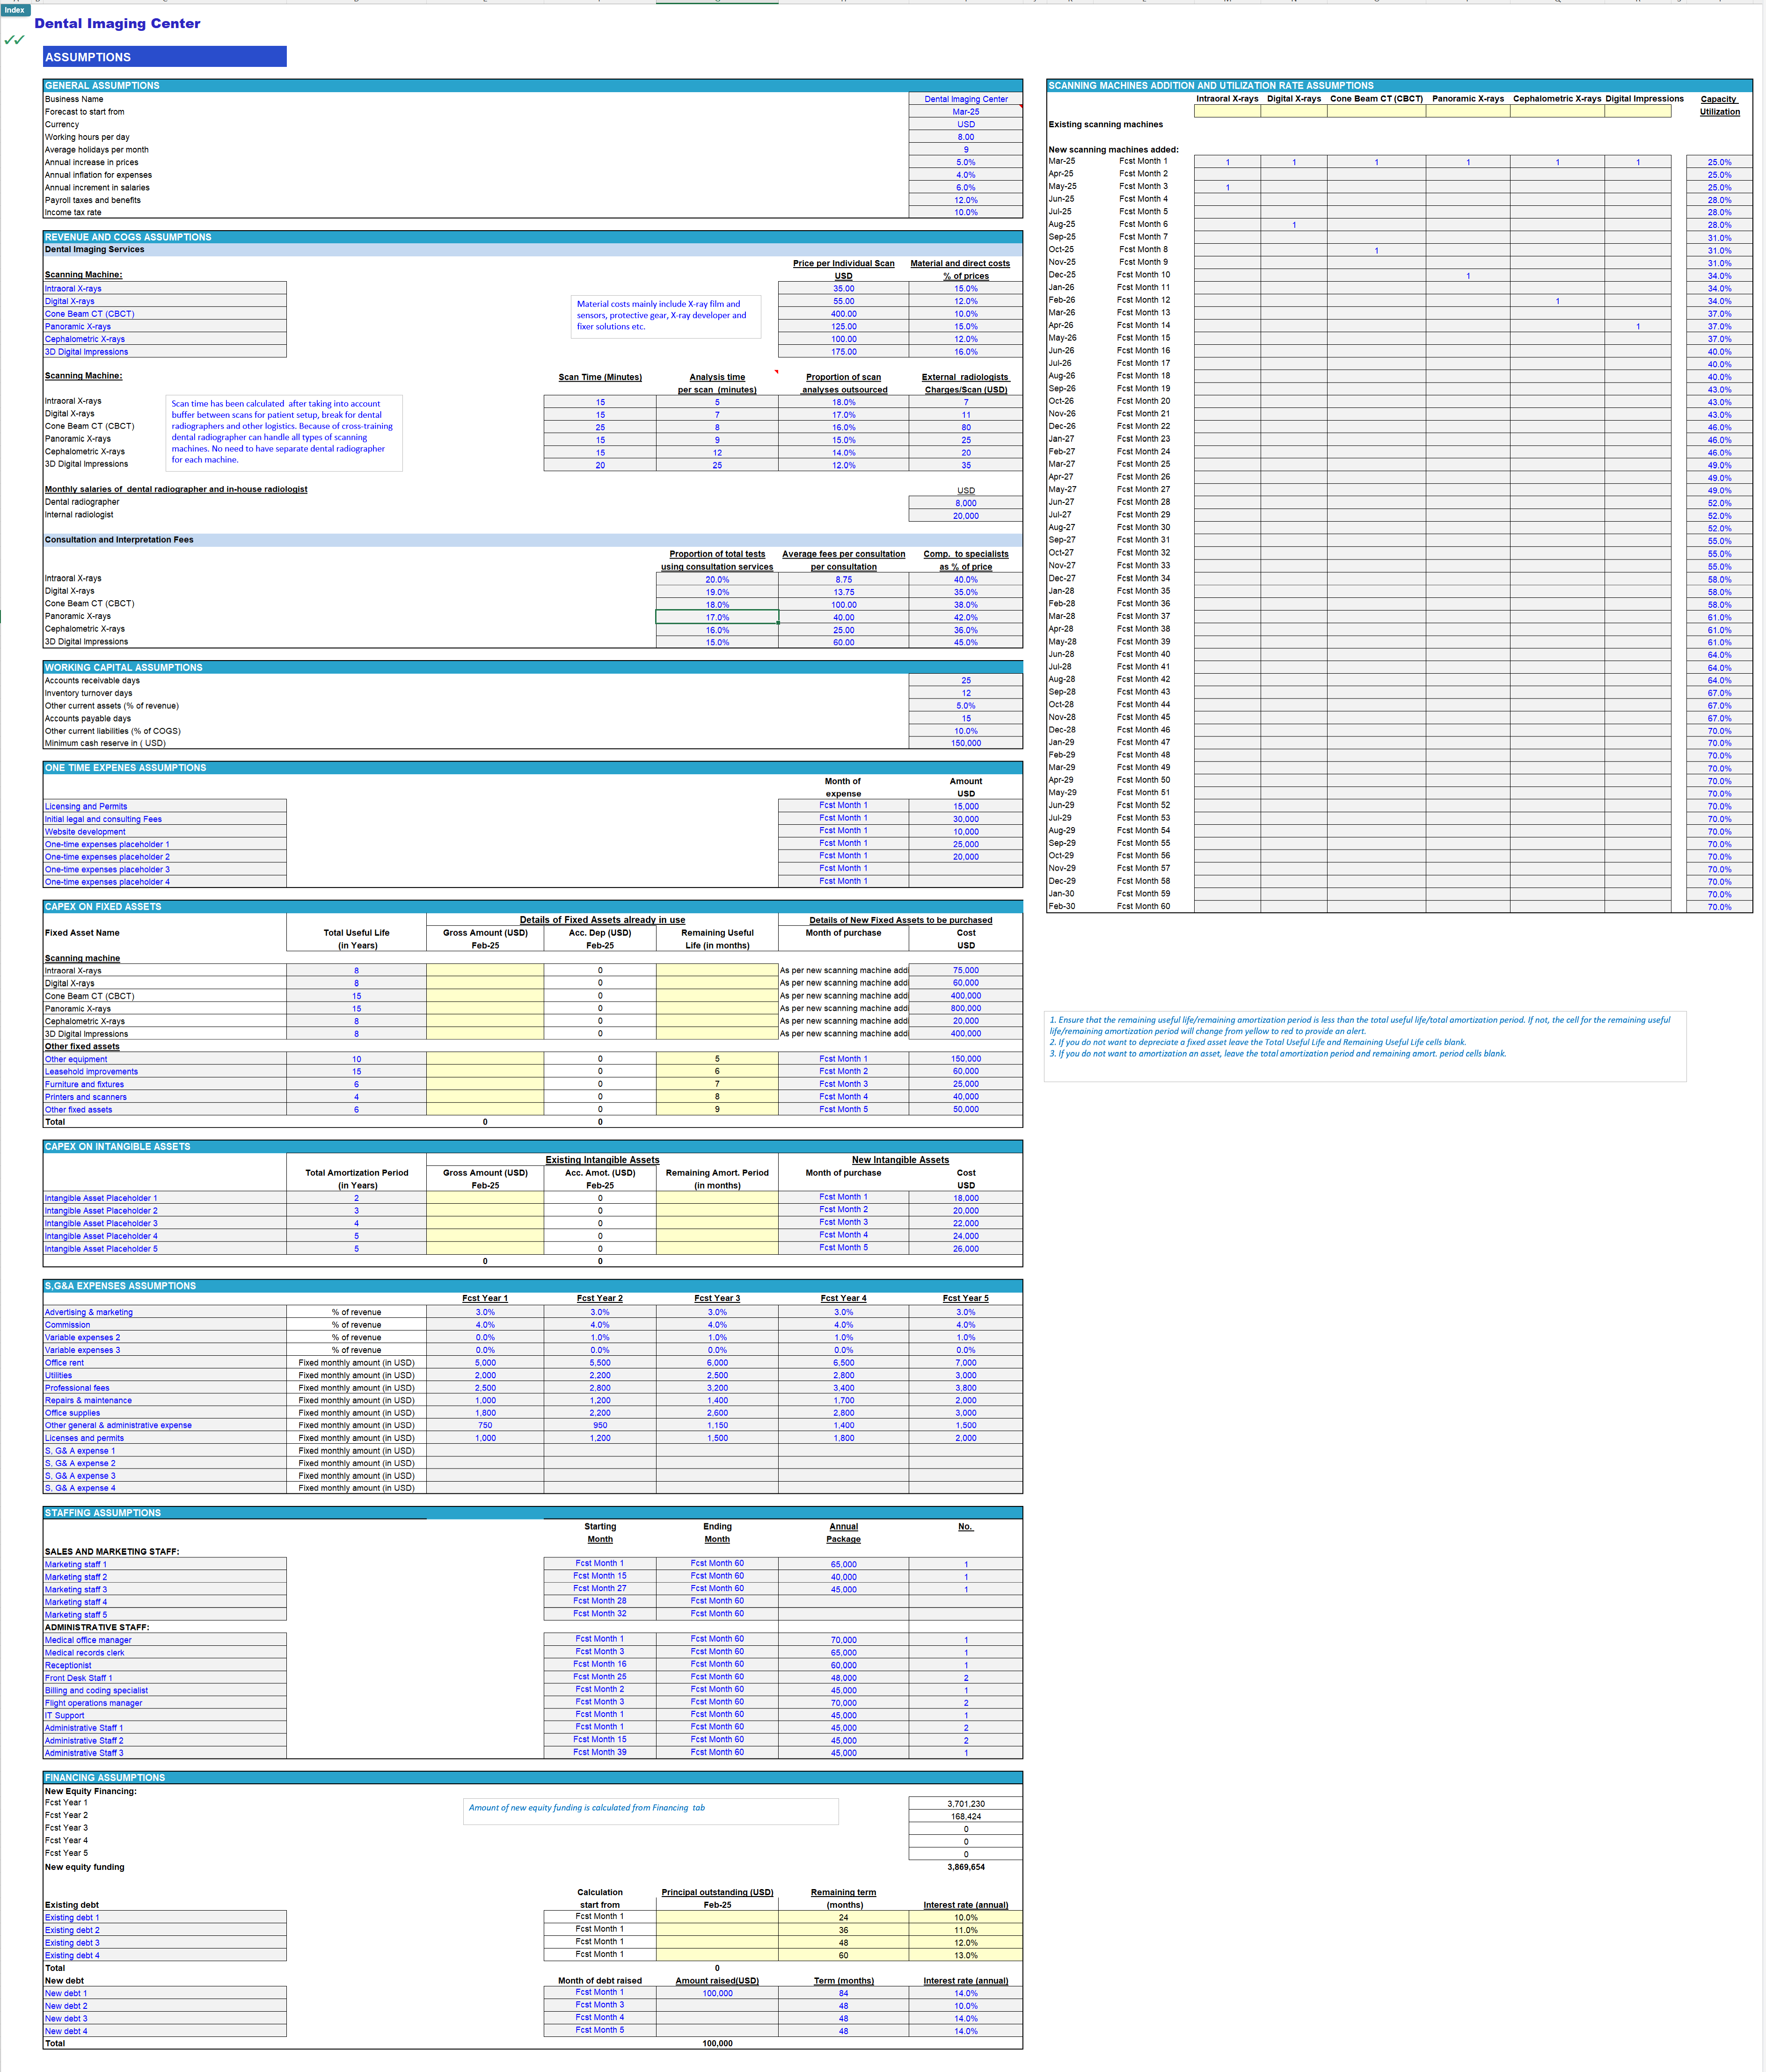Select Existing debt 2 interest rate 11.0%
The height and width of the screenshot is (2072, 1766).
coord(965,1930)
